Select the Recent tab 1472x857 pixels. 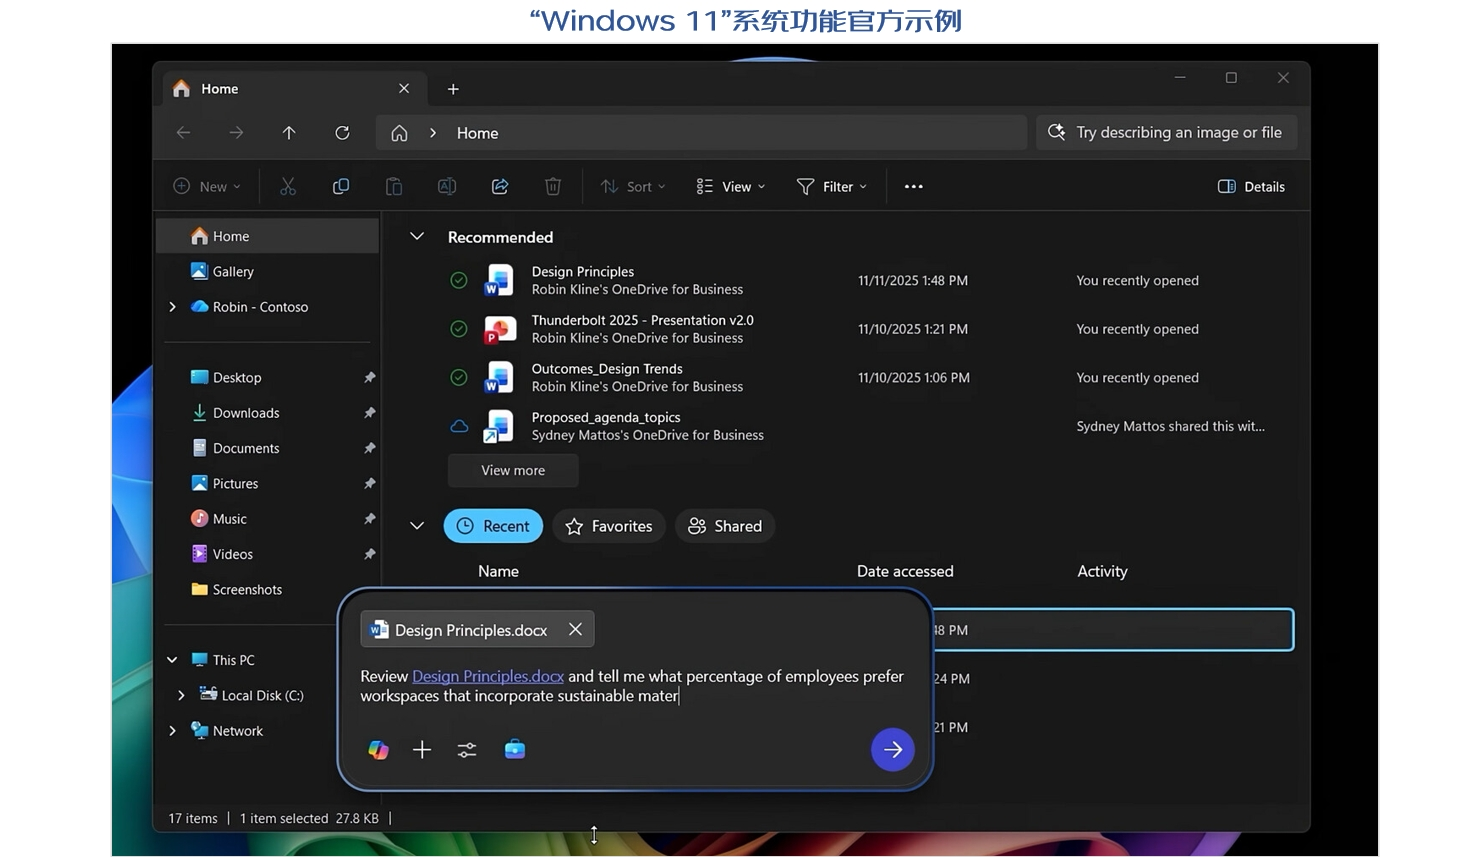pyautogui.click(x=493, y=526)
